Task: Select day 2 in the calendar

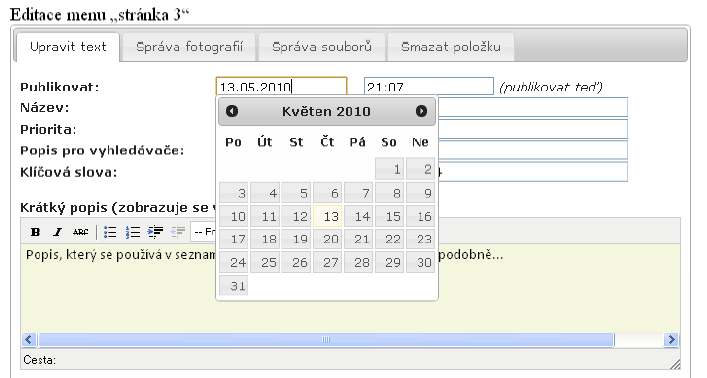Action: pyautogui.click(x=421, y=169)
